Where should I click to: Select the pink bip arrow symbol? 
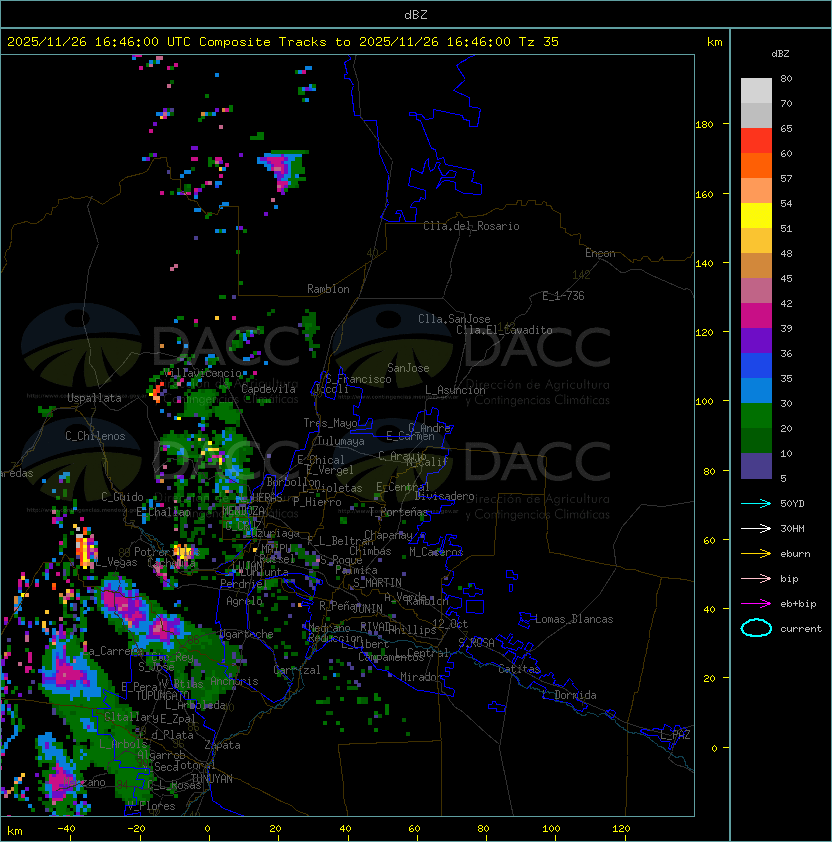[x=756, y=578]
